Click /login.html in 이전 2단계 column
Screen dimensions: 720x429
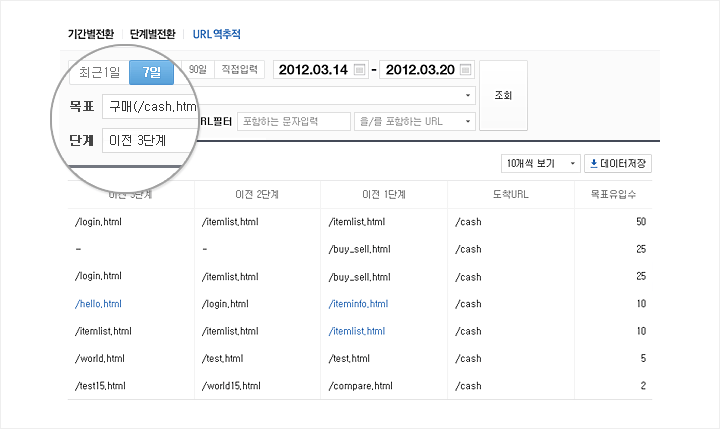225,304
